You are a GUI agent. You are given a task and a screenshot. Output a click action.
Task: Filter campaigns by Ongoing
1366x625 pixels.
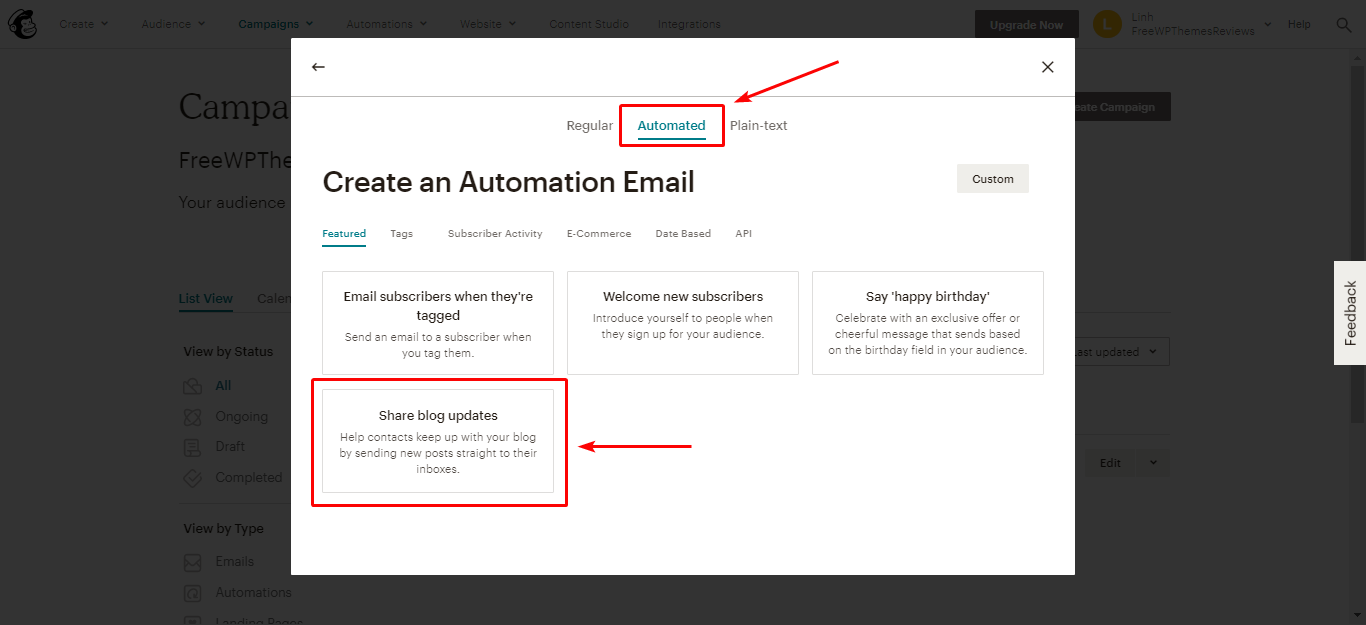coord(242,417)
